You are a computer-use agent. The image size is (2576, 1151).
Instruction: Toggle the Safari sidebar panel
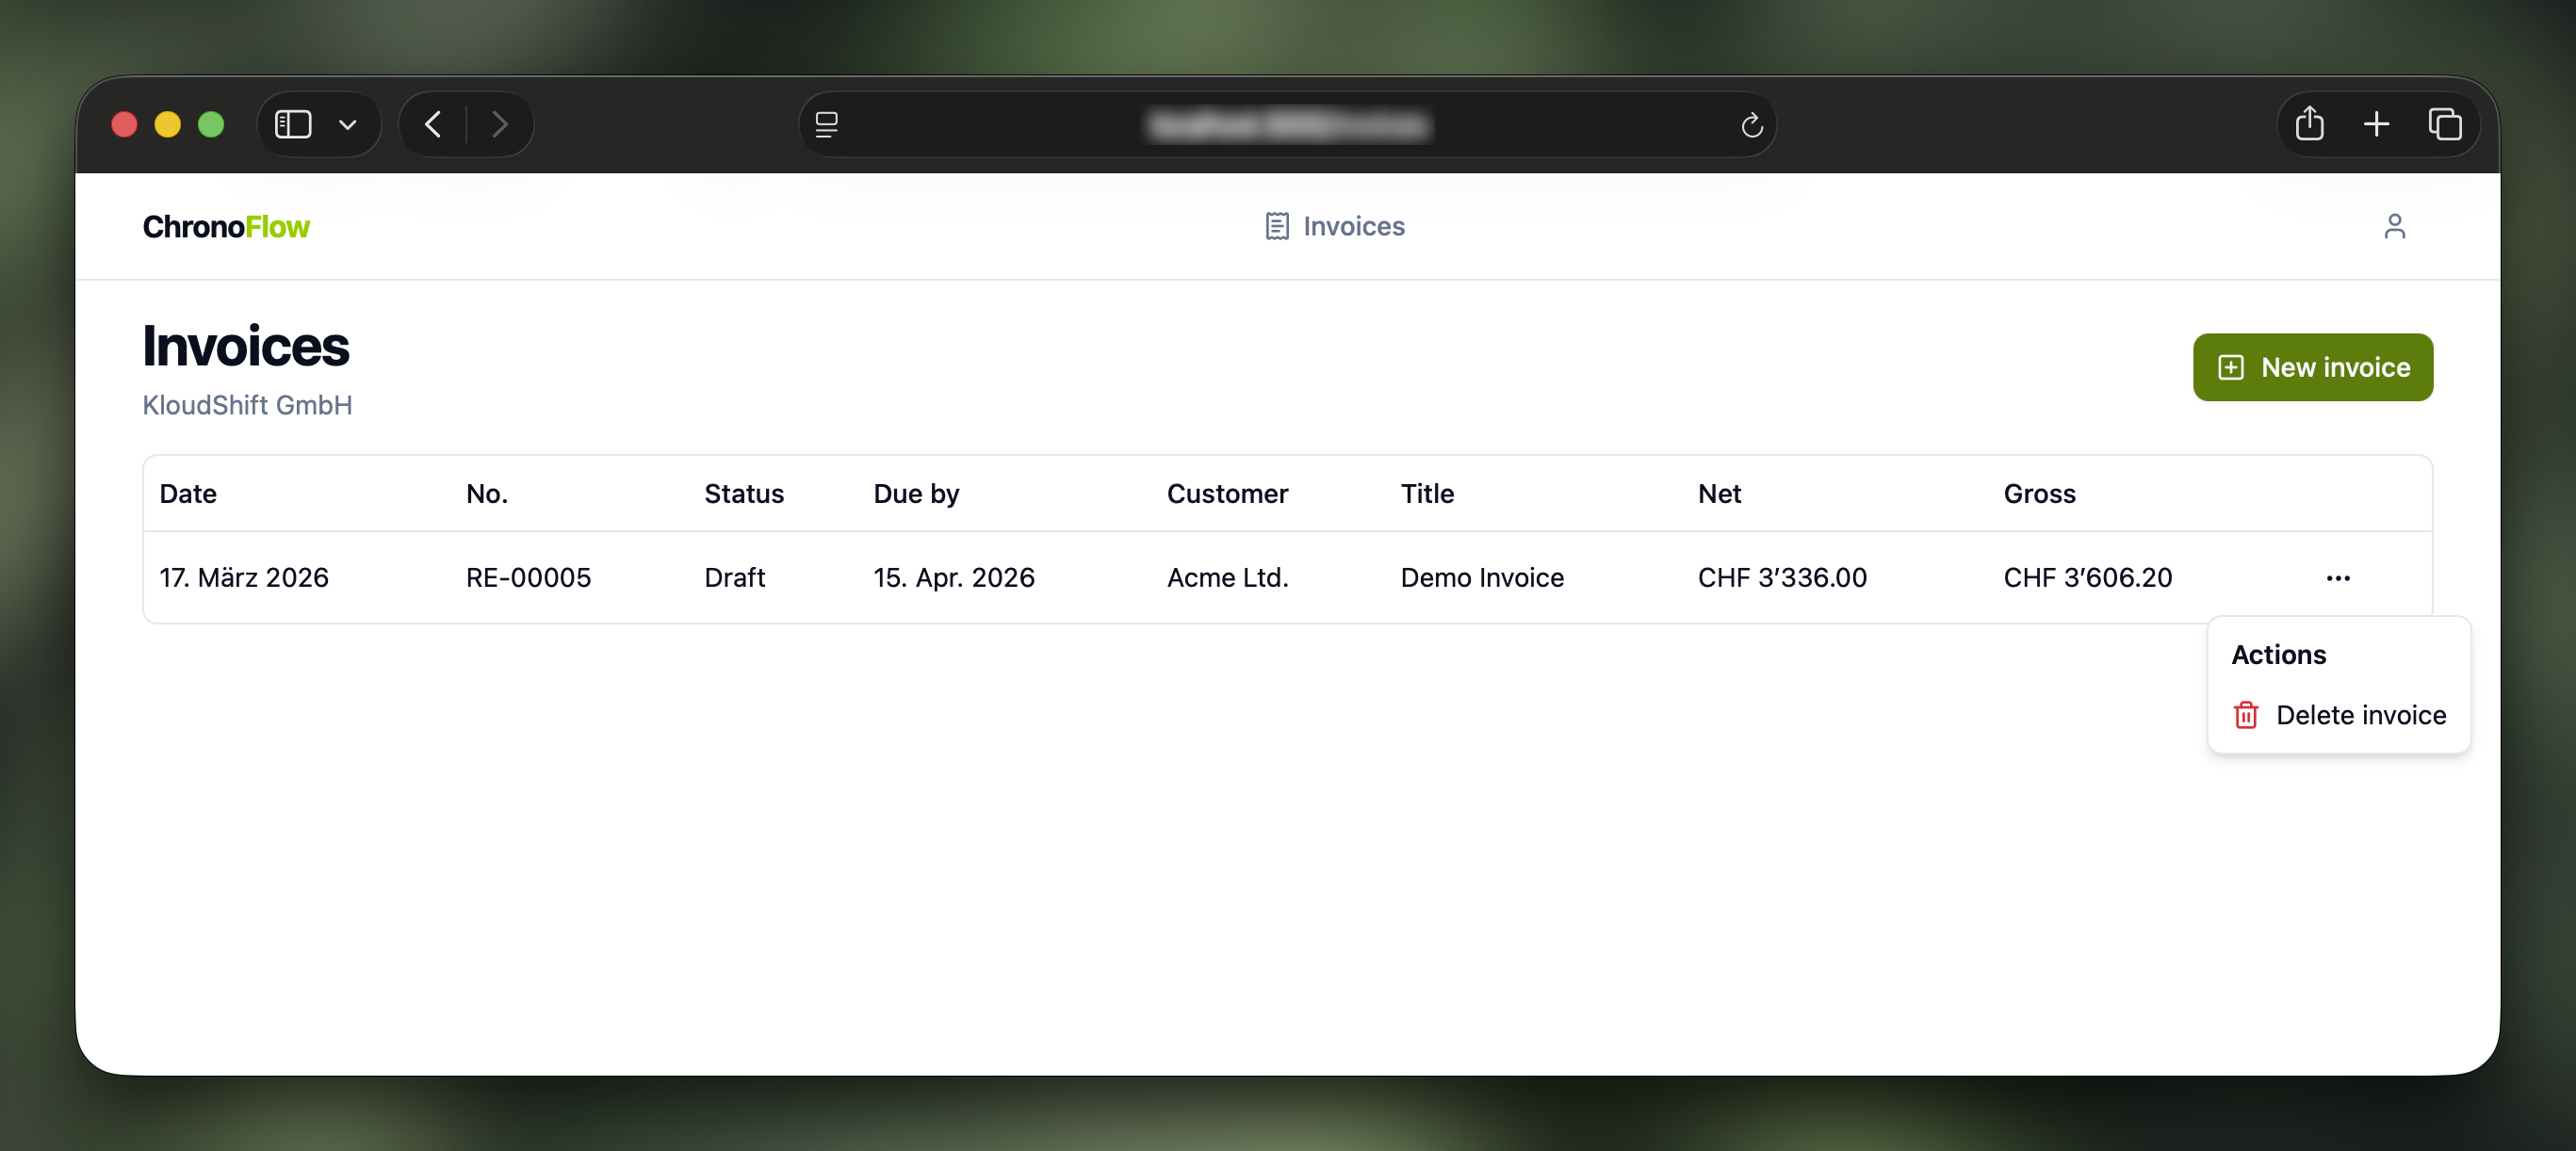coord(292,124)
